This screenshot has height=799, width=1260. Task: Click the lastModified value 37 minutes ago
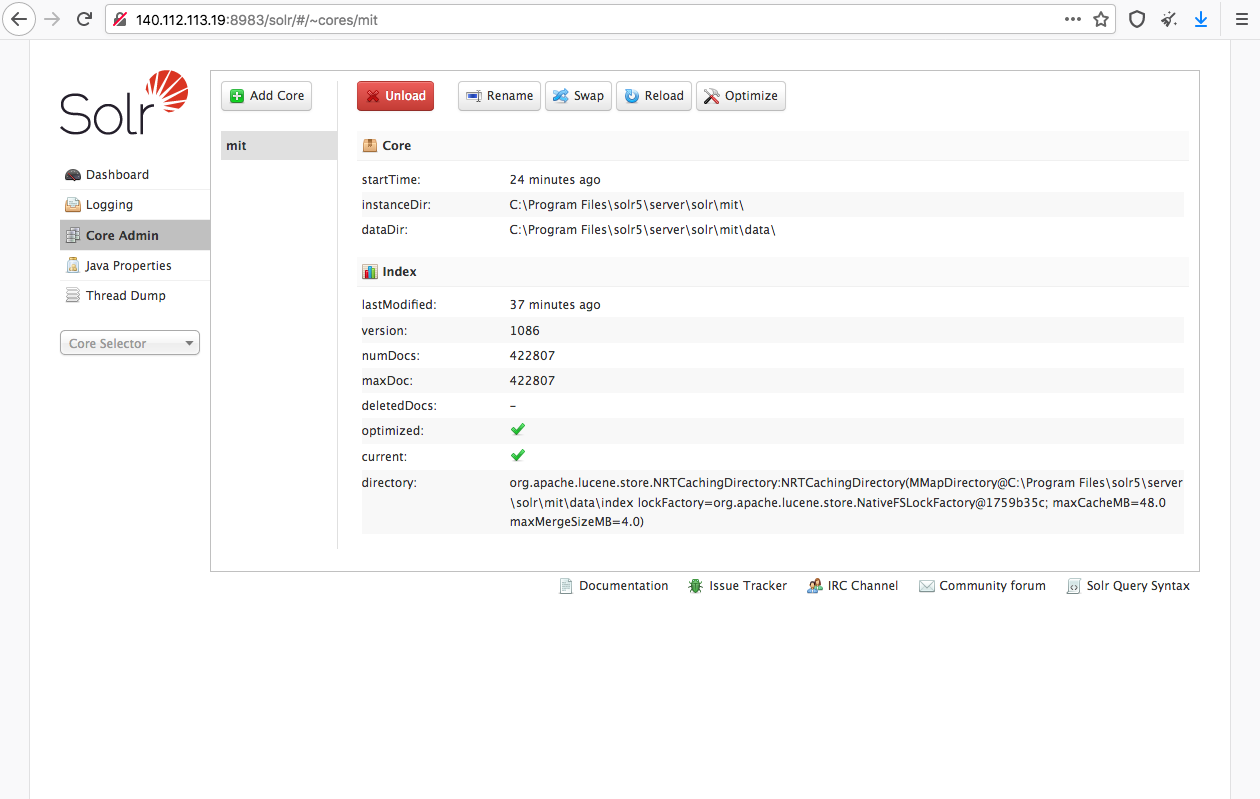(555, 305)
